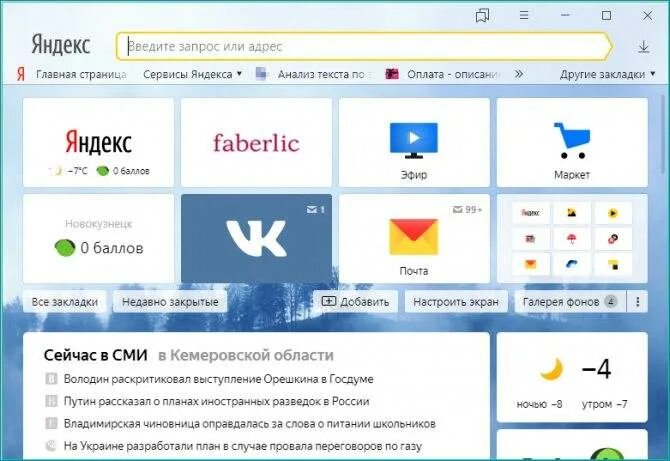Open the downloads arrow icon
The width and height of the screenshot is (670, 461).
(644, 47)
